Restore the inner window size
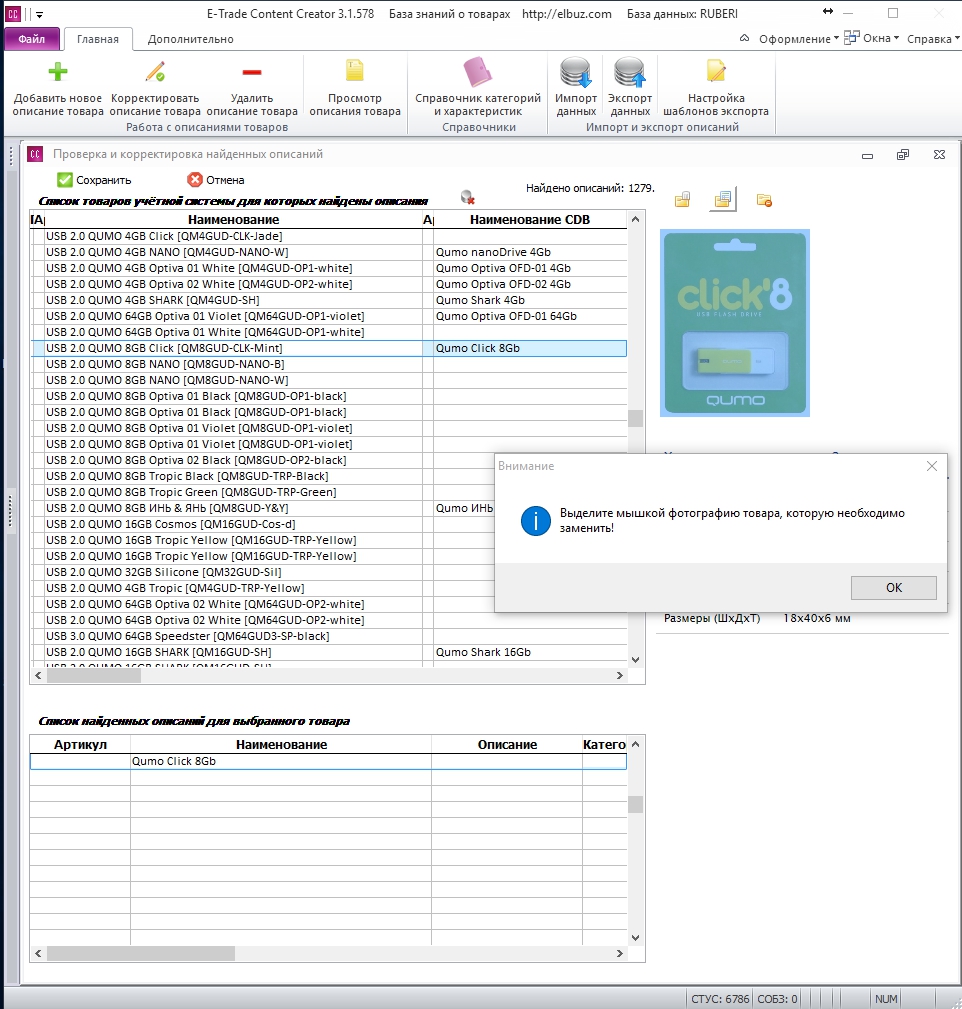This screenshot has height=1009, width=962. click(903, 154)
